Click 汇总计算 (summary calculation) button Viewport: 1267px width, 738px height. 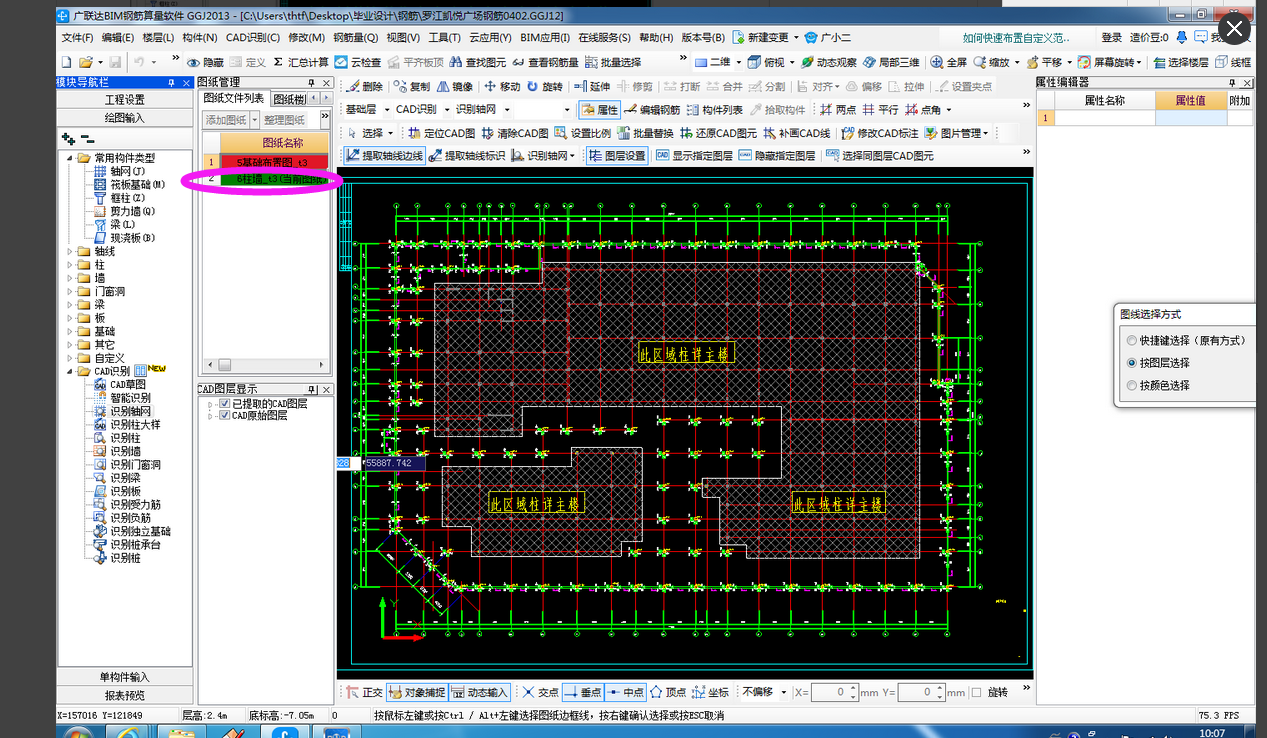(301, 62)
